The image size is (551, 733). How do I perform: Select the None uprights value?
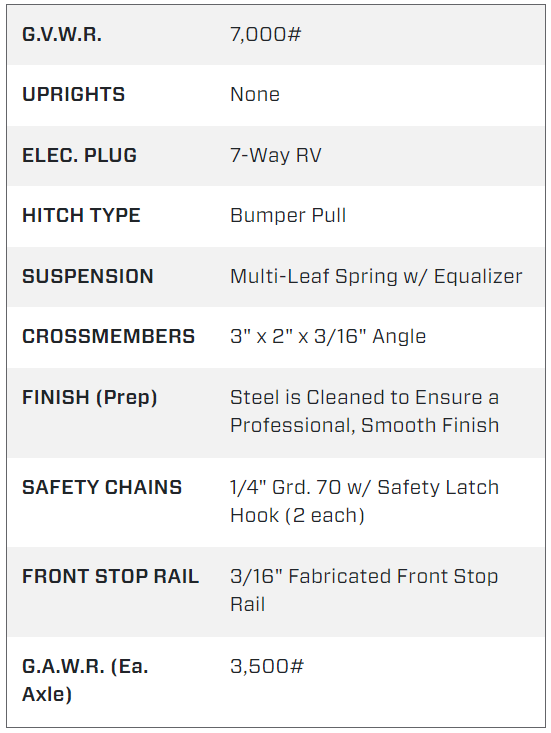click(x=255, y=94)
